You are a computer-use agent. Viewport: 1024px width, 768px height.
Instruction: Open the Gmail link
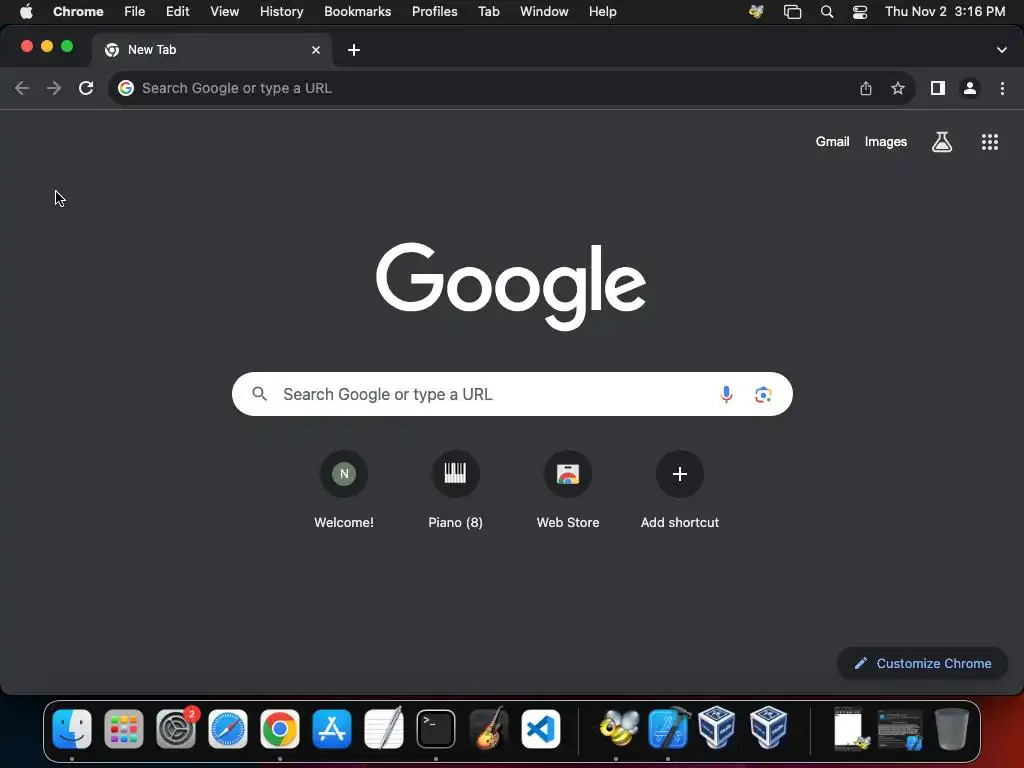point(833,142)
